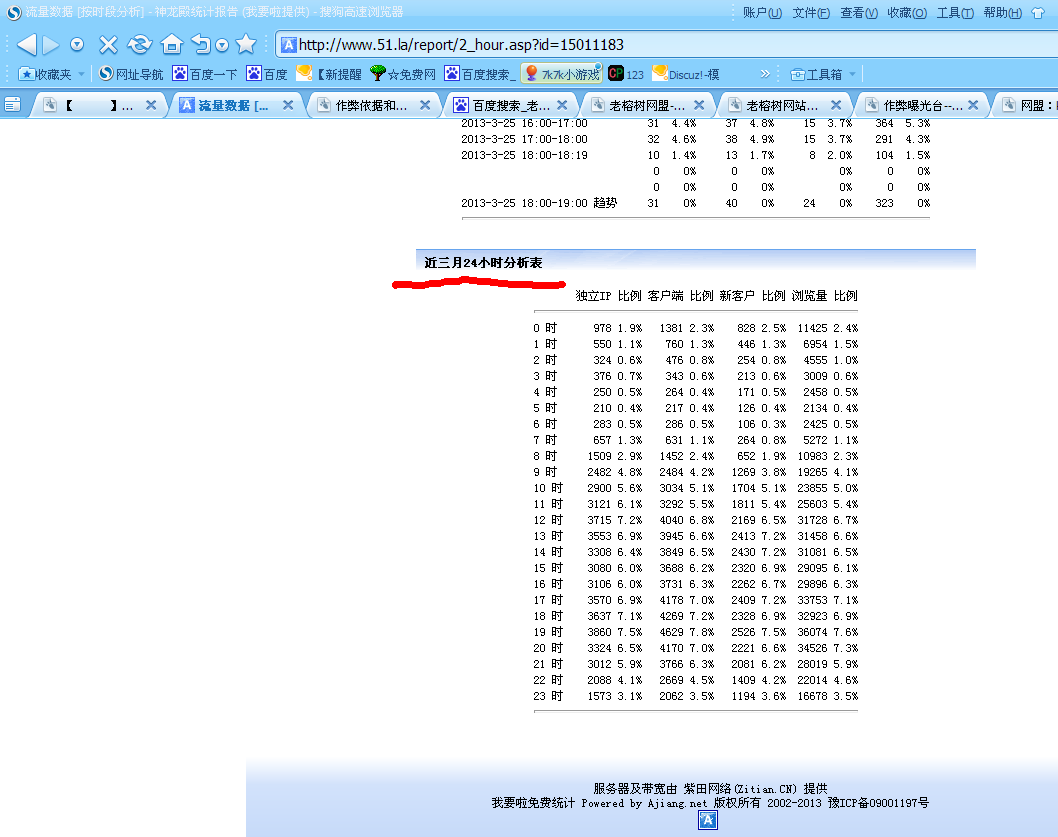
Task: Close the 老榕树网站... tab
Action: click(836, 105)
